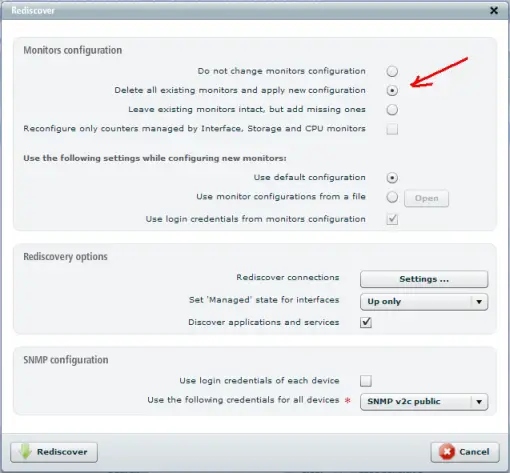The width and height of the screenshot is (510, 473).
Task: Click the 'Monitors configuration' section heading
Action: (x=73, y=50)
